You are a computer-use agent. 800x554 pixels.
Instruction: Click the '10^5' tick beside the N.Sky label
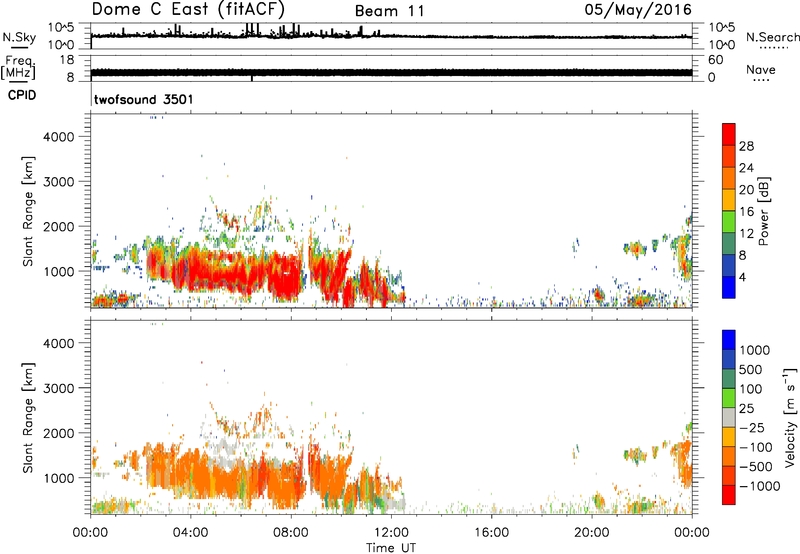click(x=61, y=27)
